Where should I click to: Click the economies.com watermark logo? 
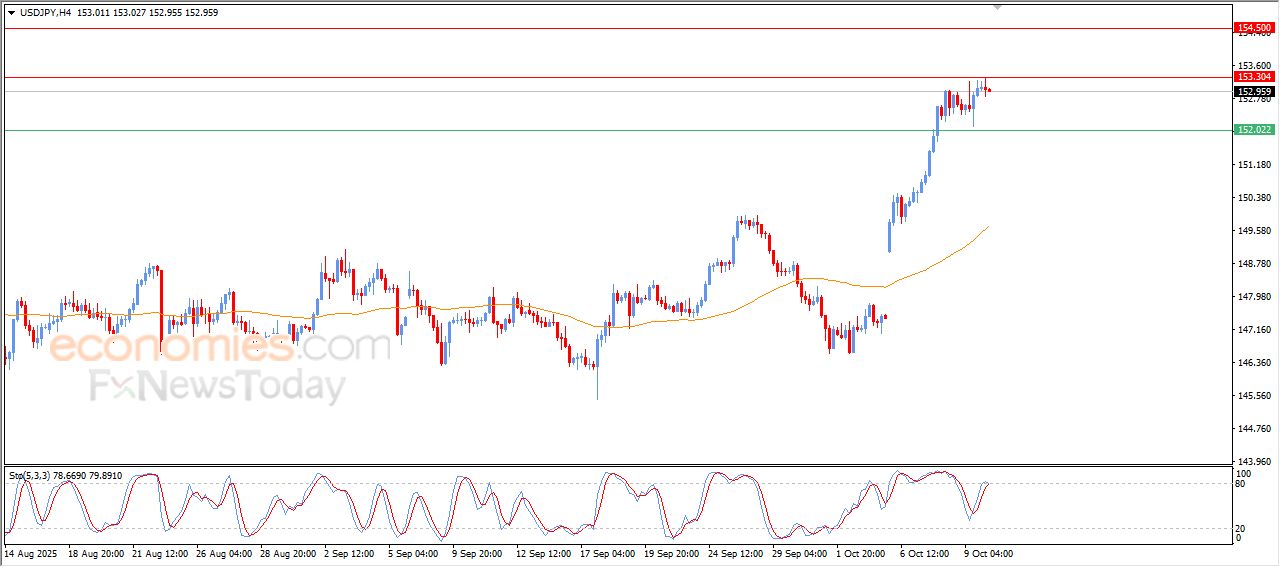(x=220, y=347)
